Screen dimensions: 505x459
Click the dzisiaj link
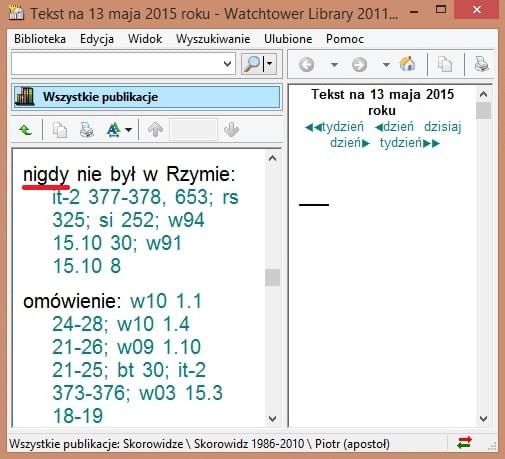click(x=443, y=127)
